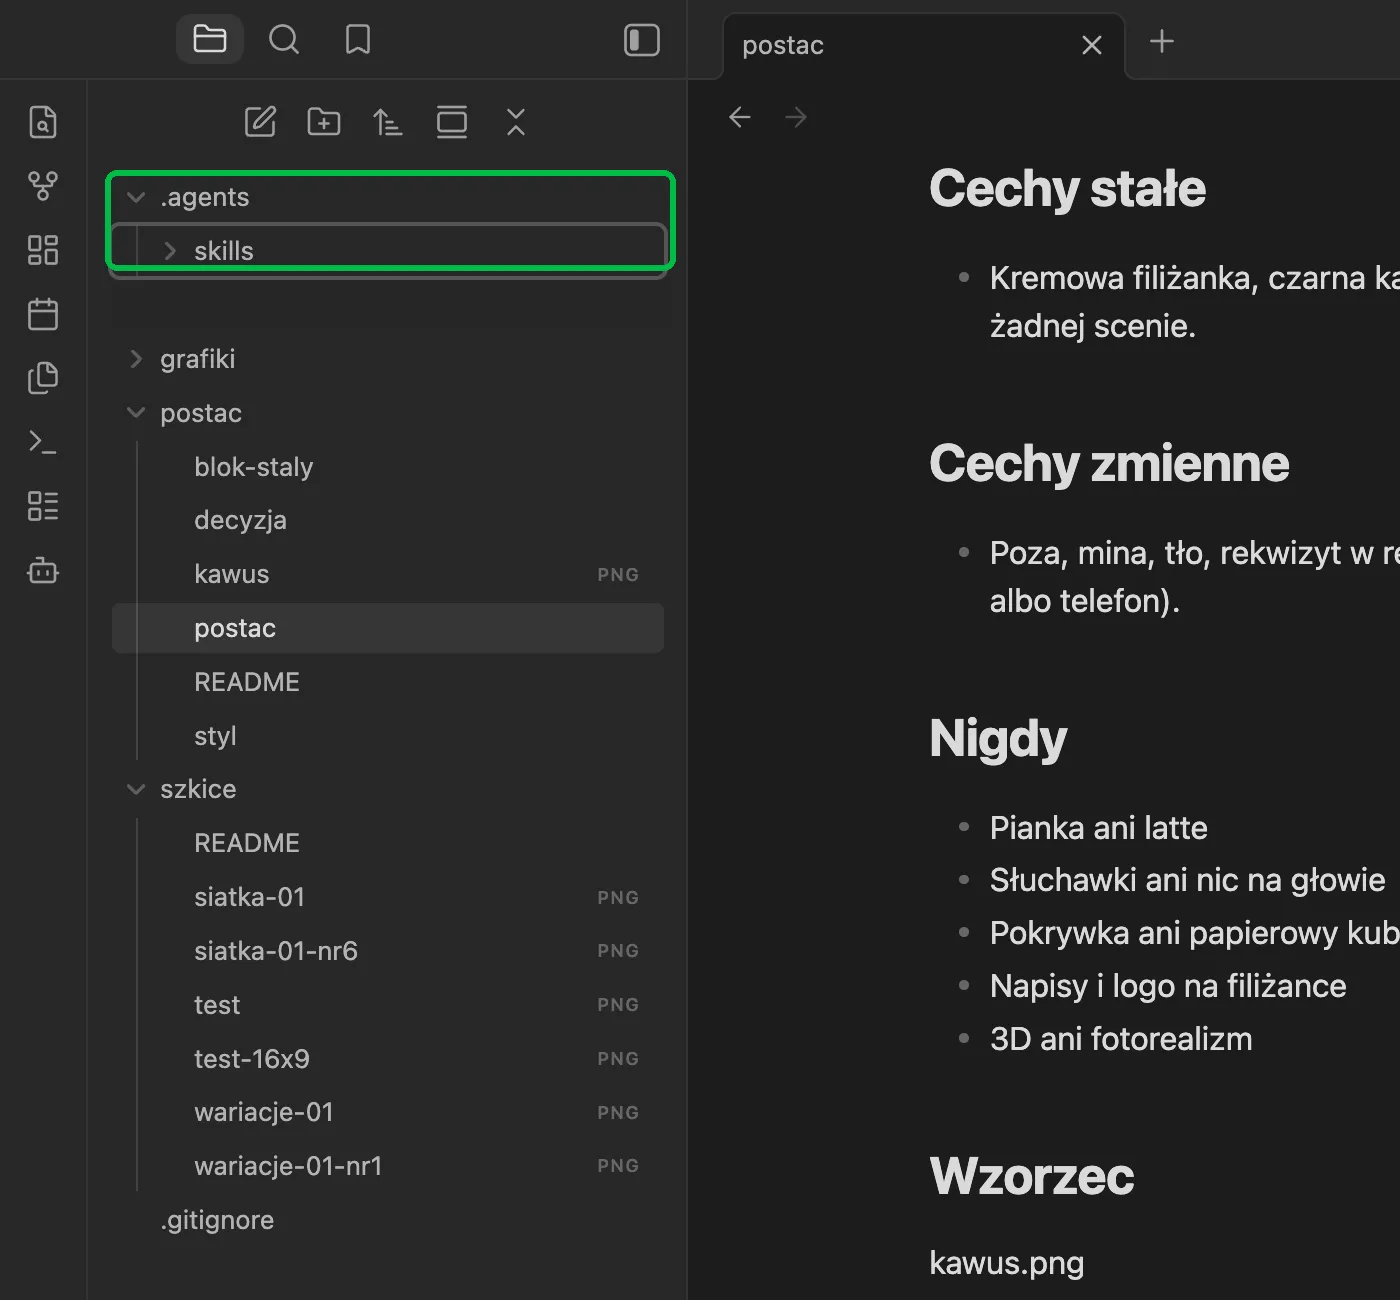Close the postac tab
1400x1300 pixels.
(x=1092, y=45)
